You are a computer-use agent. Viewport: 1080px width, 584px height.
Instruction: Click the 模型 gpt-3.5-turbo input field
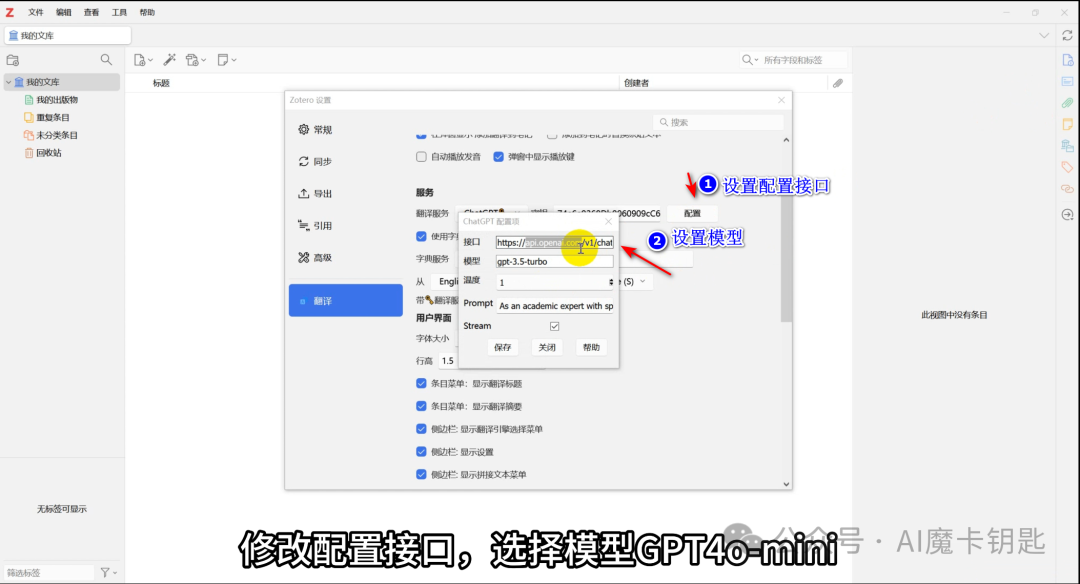pos(554,262)
